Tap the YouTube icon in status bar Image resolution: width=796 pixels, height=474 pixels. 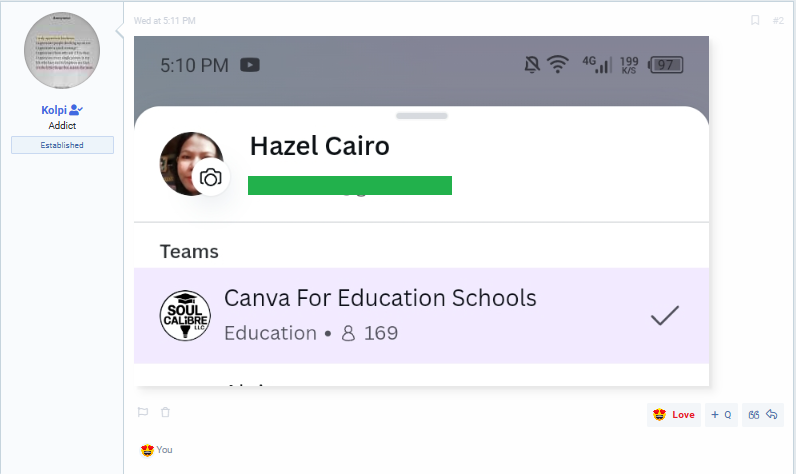click(x=250, y=65)
